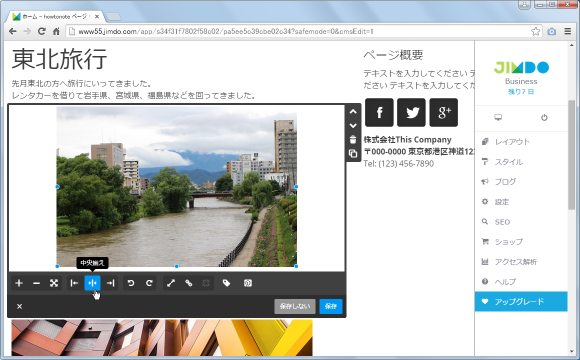Viewport: 580px width, 360px height.
Task: Click the disabled unlink icon
Action: click(206, 283)
